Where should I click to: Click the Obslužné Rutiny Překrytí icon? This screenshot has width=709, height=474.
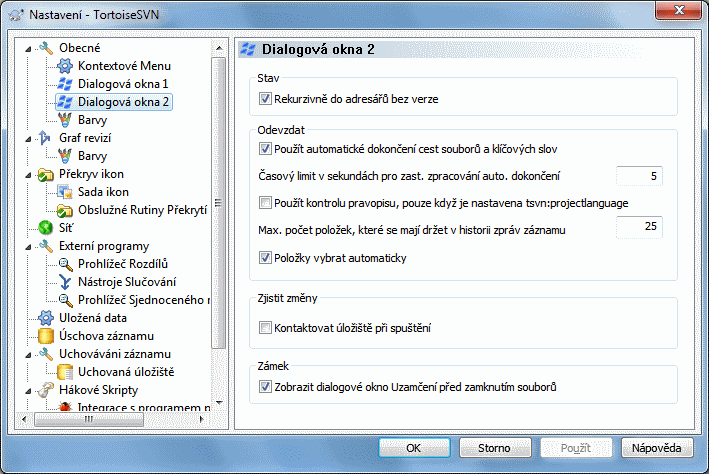click(65, 210)
